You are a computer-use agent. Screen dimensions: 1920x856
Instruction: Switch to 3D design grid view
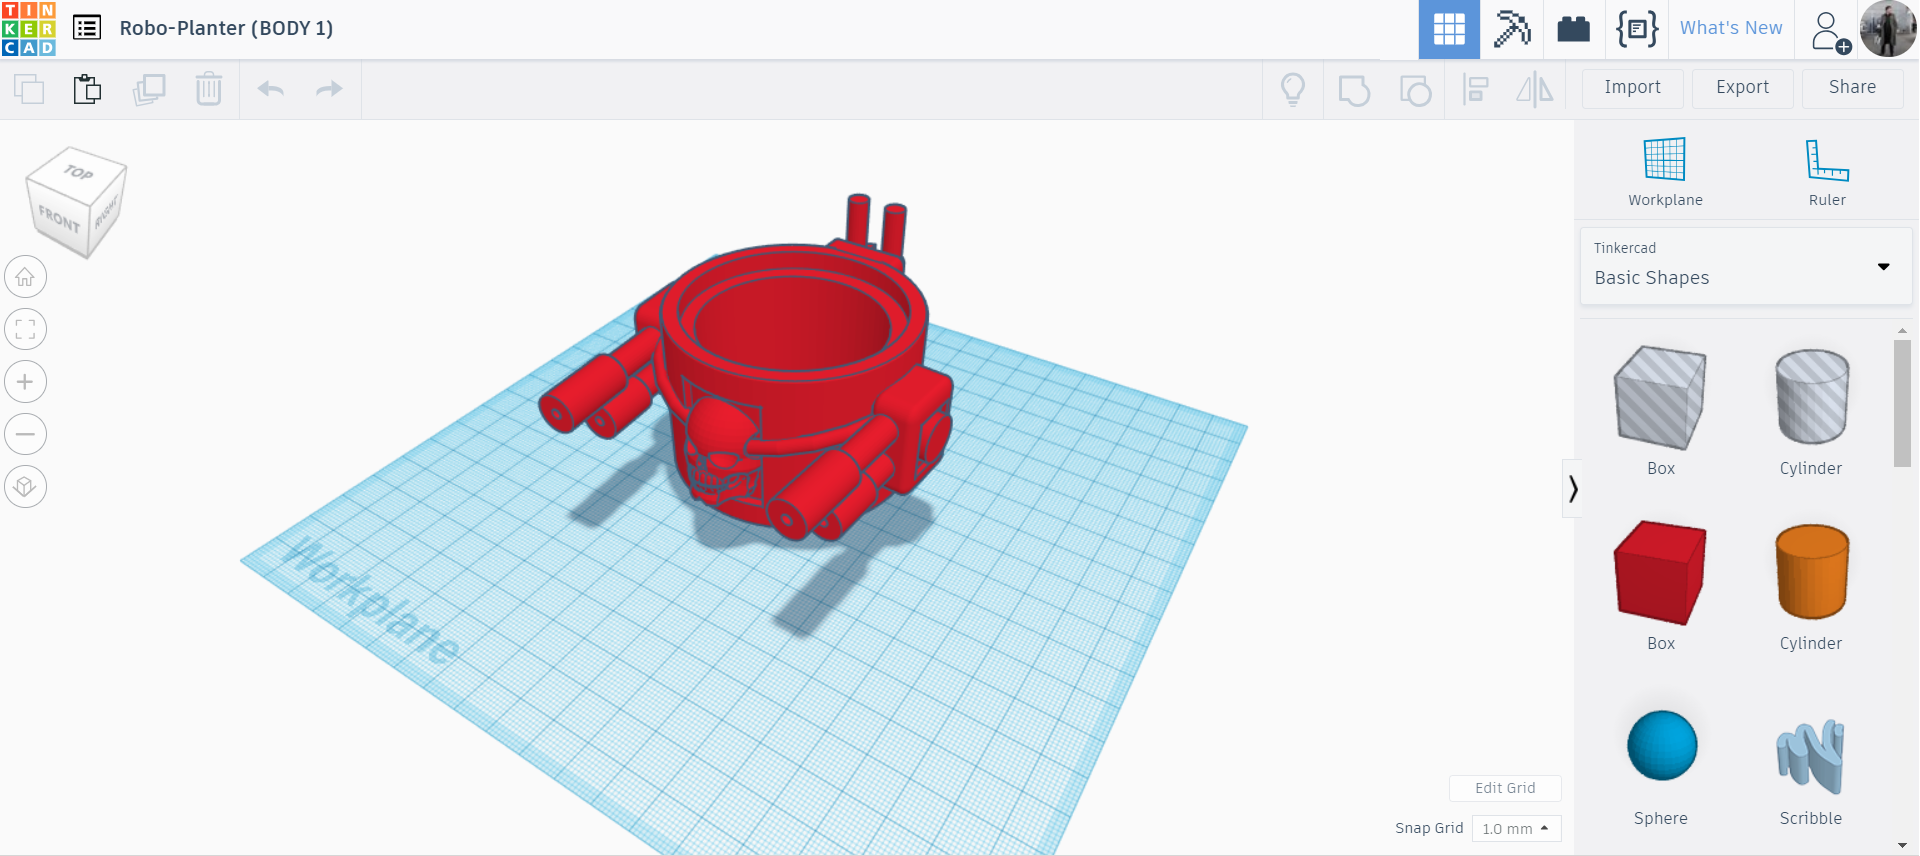click(1449, 29)
